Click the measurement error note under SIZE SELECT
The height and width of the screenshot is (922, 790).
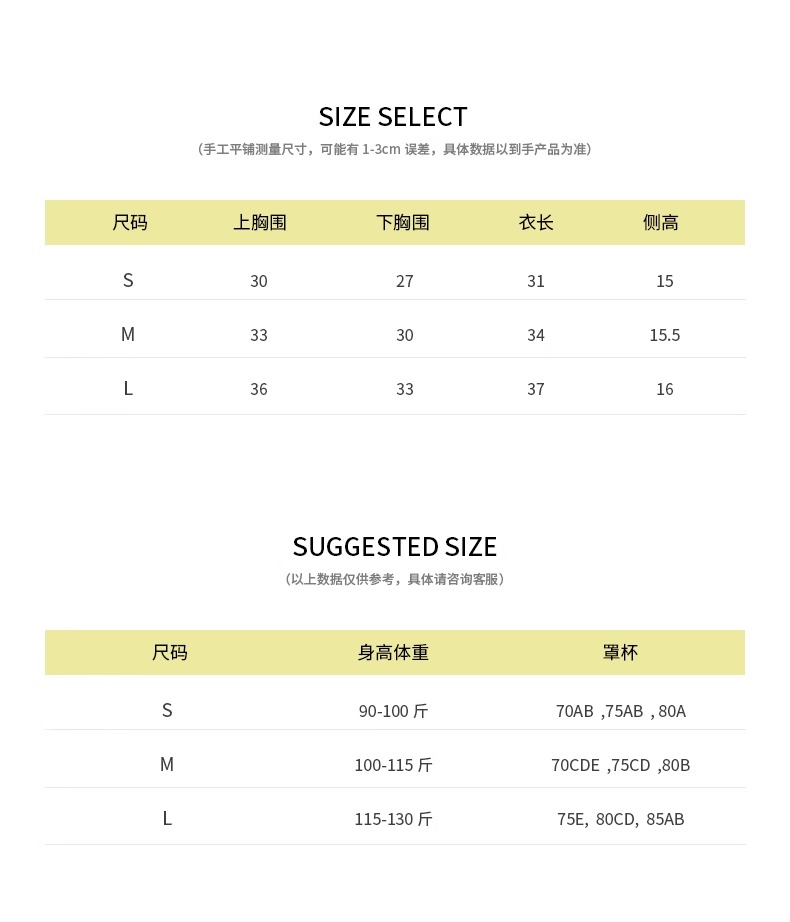[x=394, y=150]
